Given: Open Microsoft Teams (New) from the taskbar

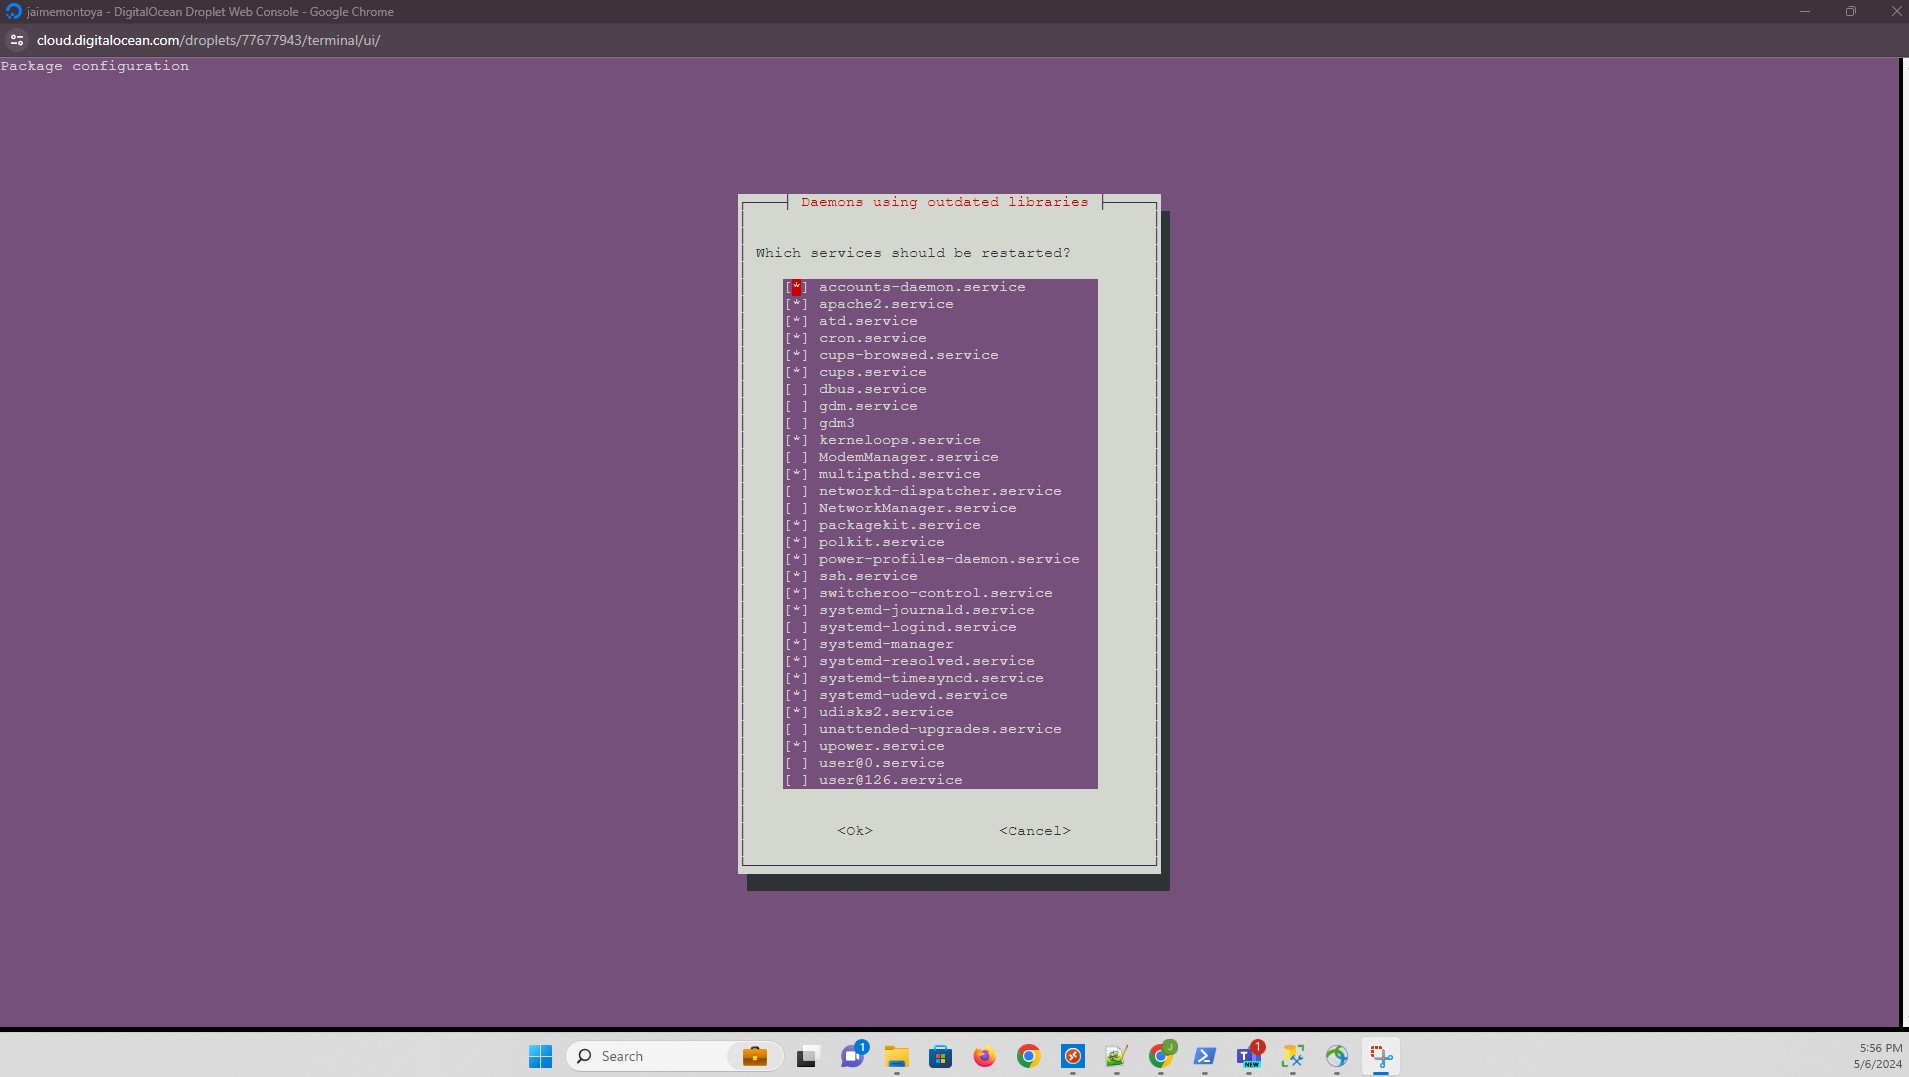Looking at the screenshot, I should [x=1249, y=1056].
